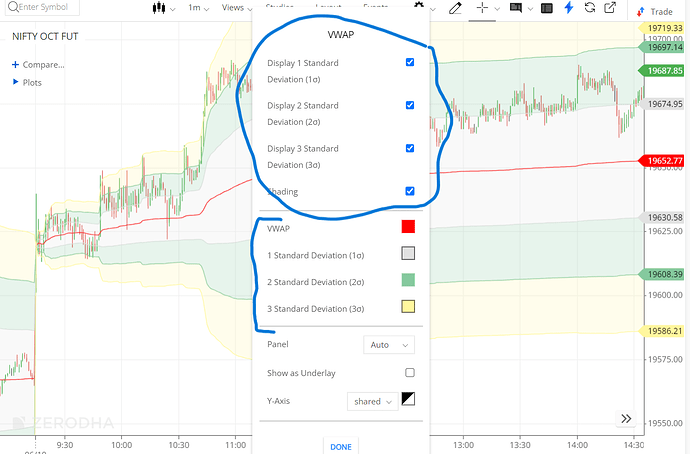The width and height of the screenshot is (690, 454).
Task: Click the crosshair cursor tool
Action: pos(483,8)
